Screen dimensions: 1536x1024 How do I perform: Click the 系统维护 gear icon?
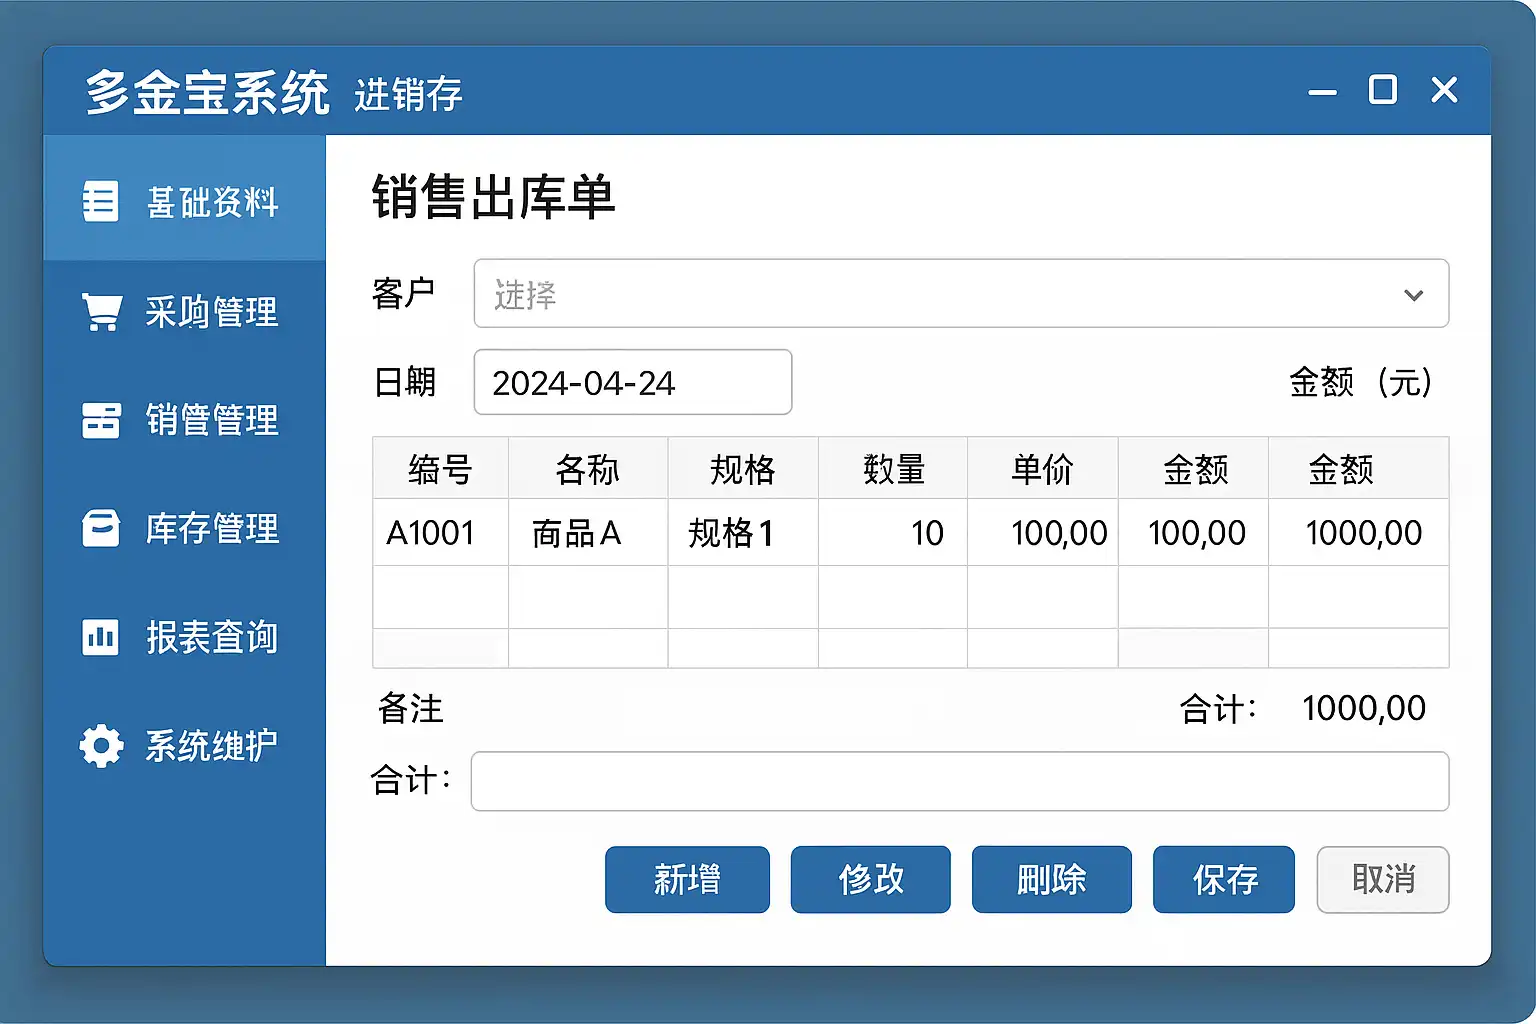click(x=101, y=746)
